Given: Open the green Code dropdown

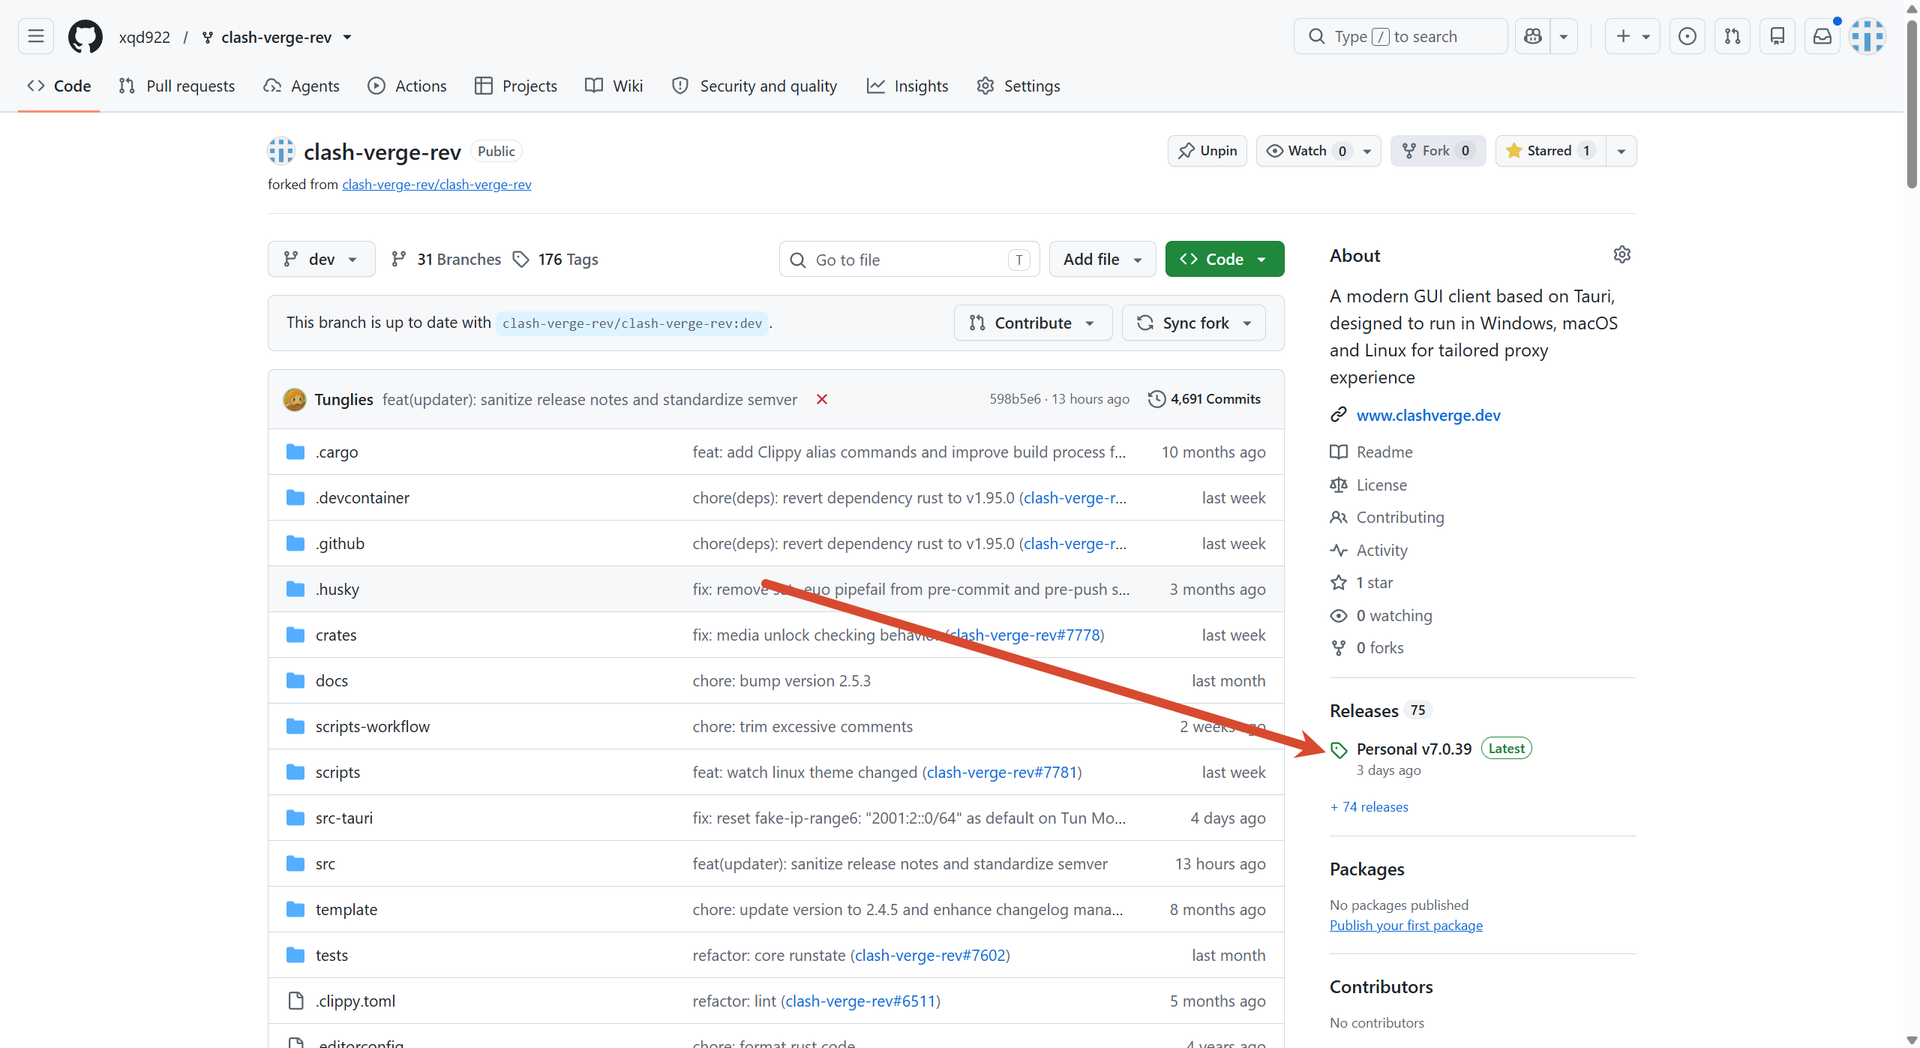Looking at the screenshot, I should pyautogui.click(x=1224, y=259).
